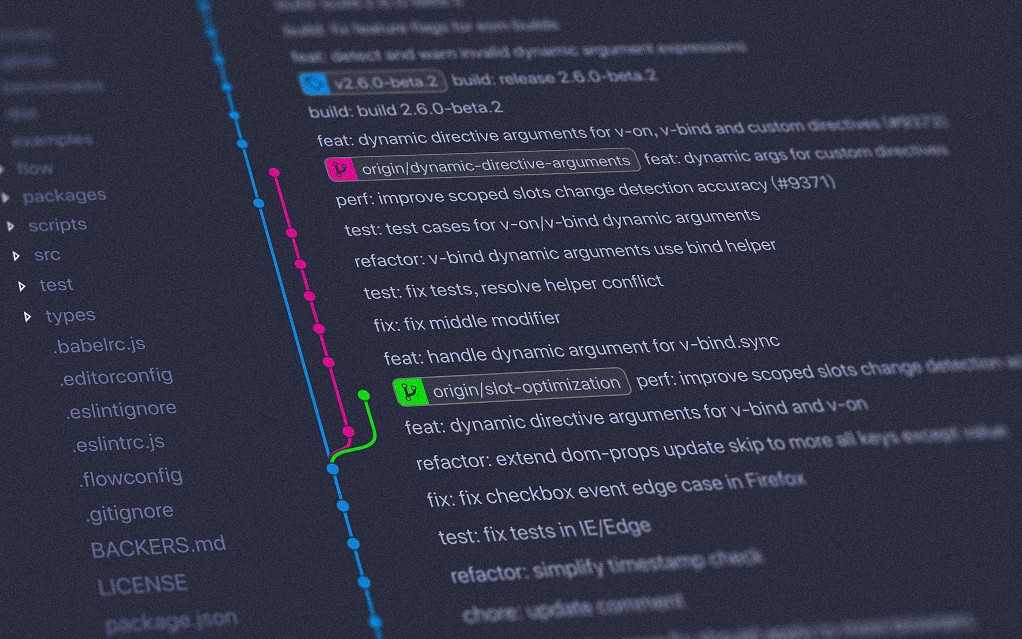This screenshot has width=1022, height=639.
Task: Select the green commit node on the graph
Action: (x=364, y=395)
